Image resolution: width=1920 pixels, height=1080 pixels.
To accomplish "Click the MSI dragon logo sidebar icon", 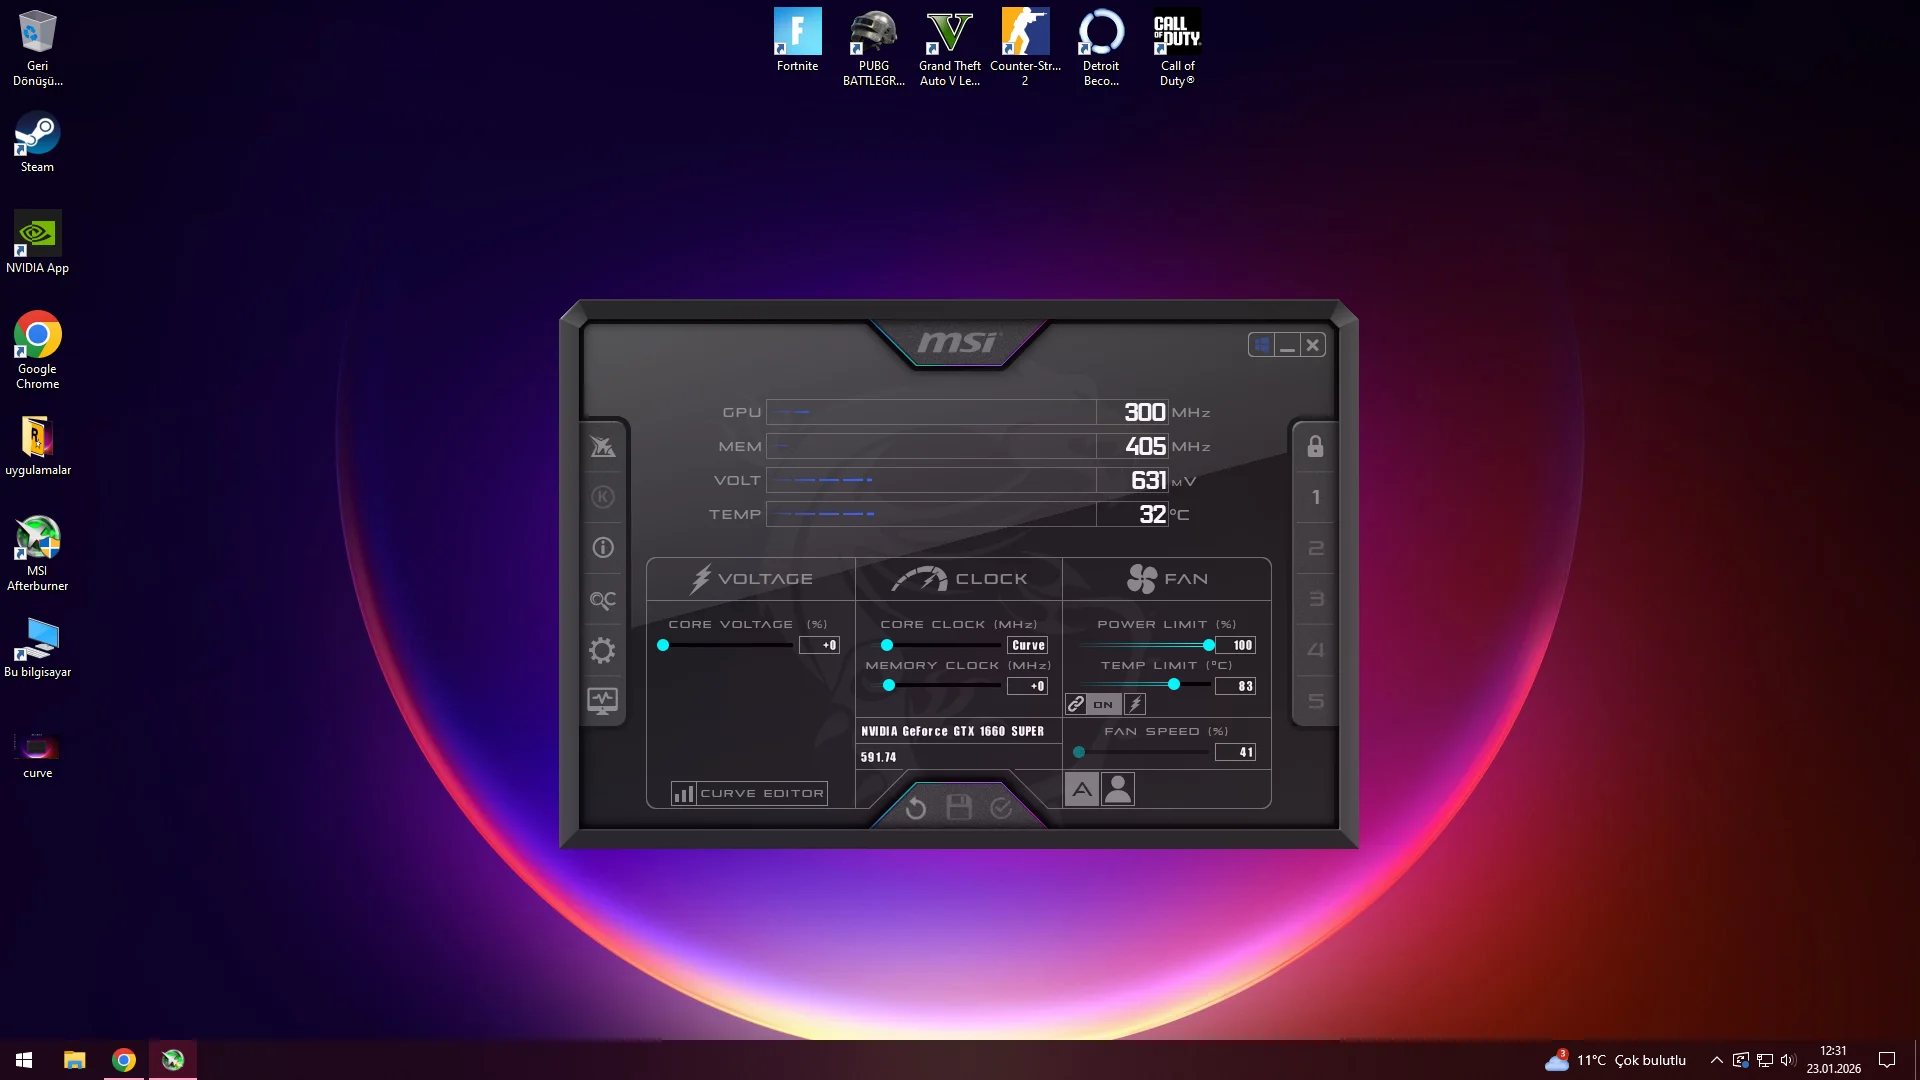I will pos(602,447).
